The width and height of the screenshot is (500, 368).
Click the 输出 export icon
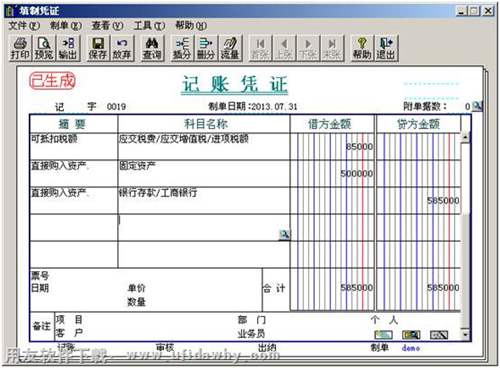(x=68, y=49)
